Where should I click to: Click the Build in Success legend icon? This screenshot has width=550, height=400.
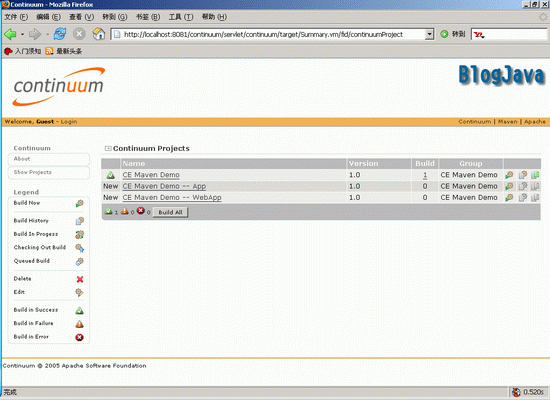pyautogui.click(x=80, y=311)
